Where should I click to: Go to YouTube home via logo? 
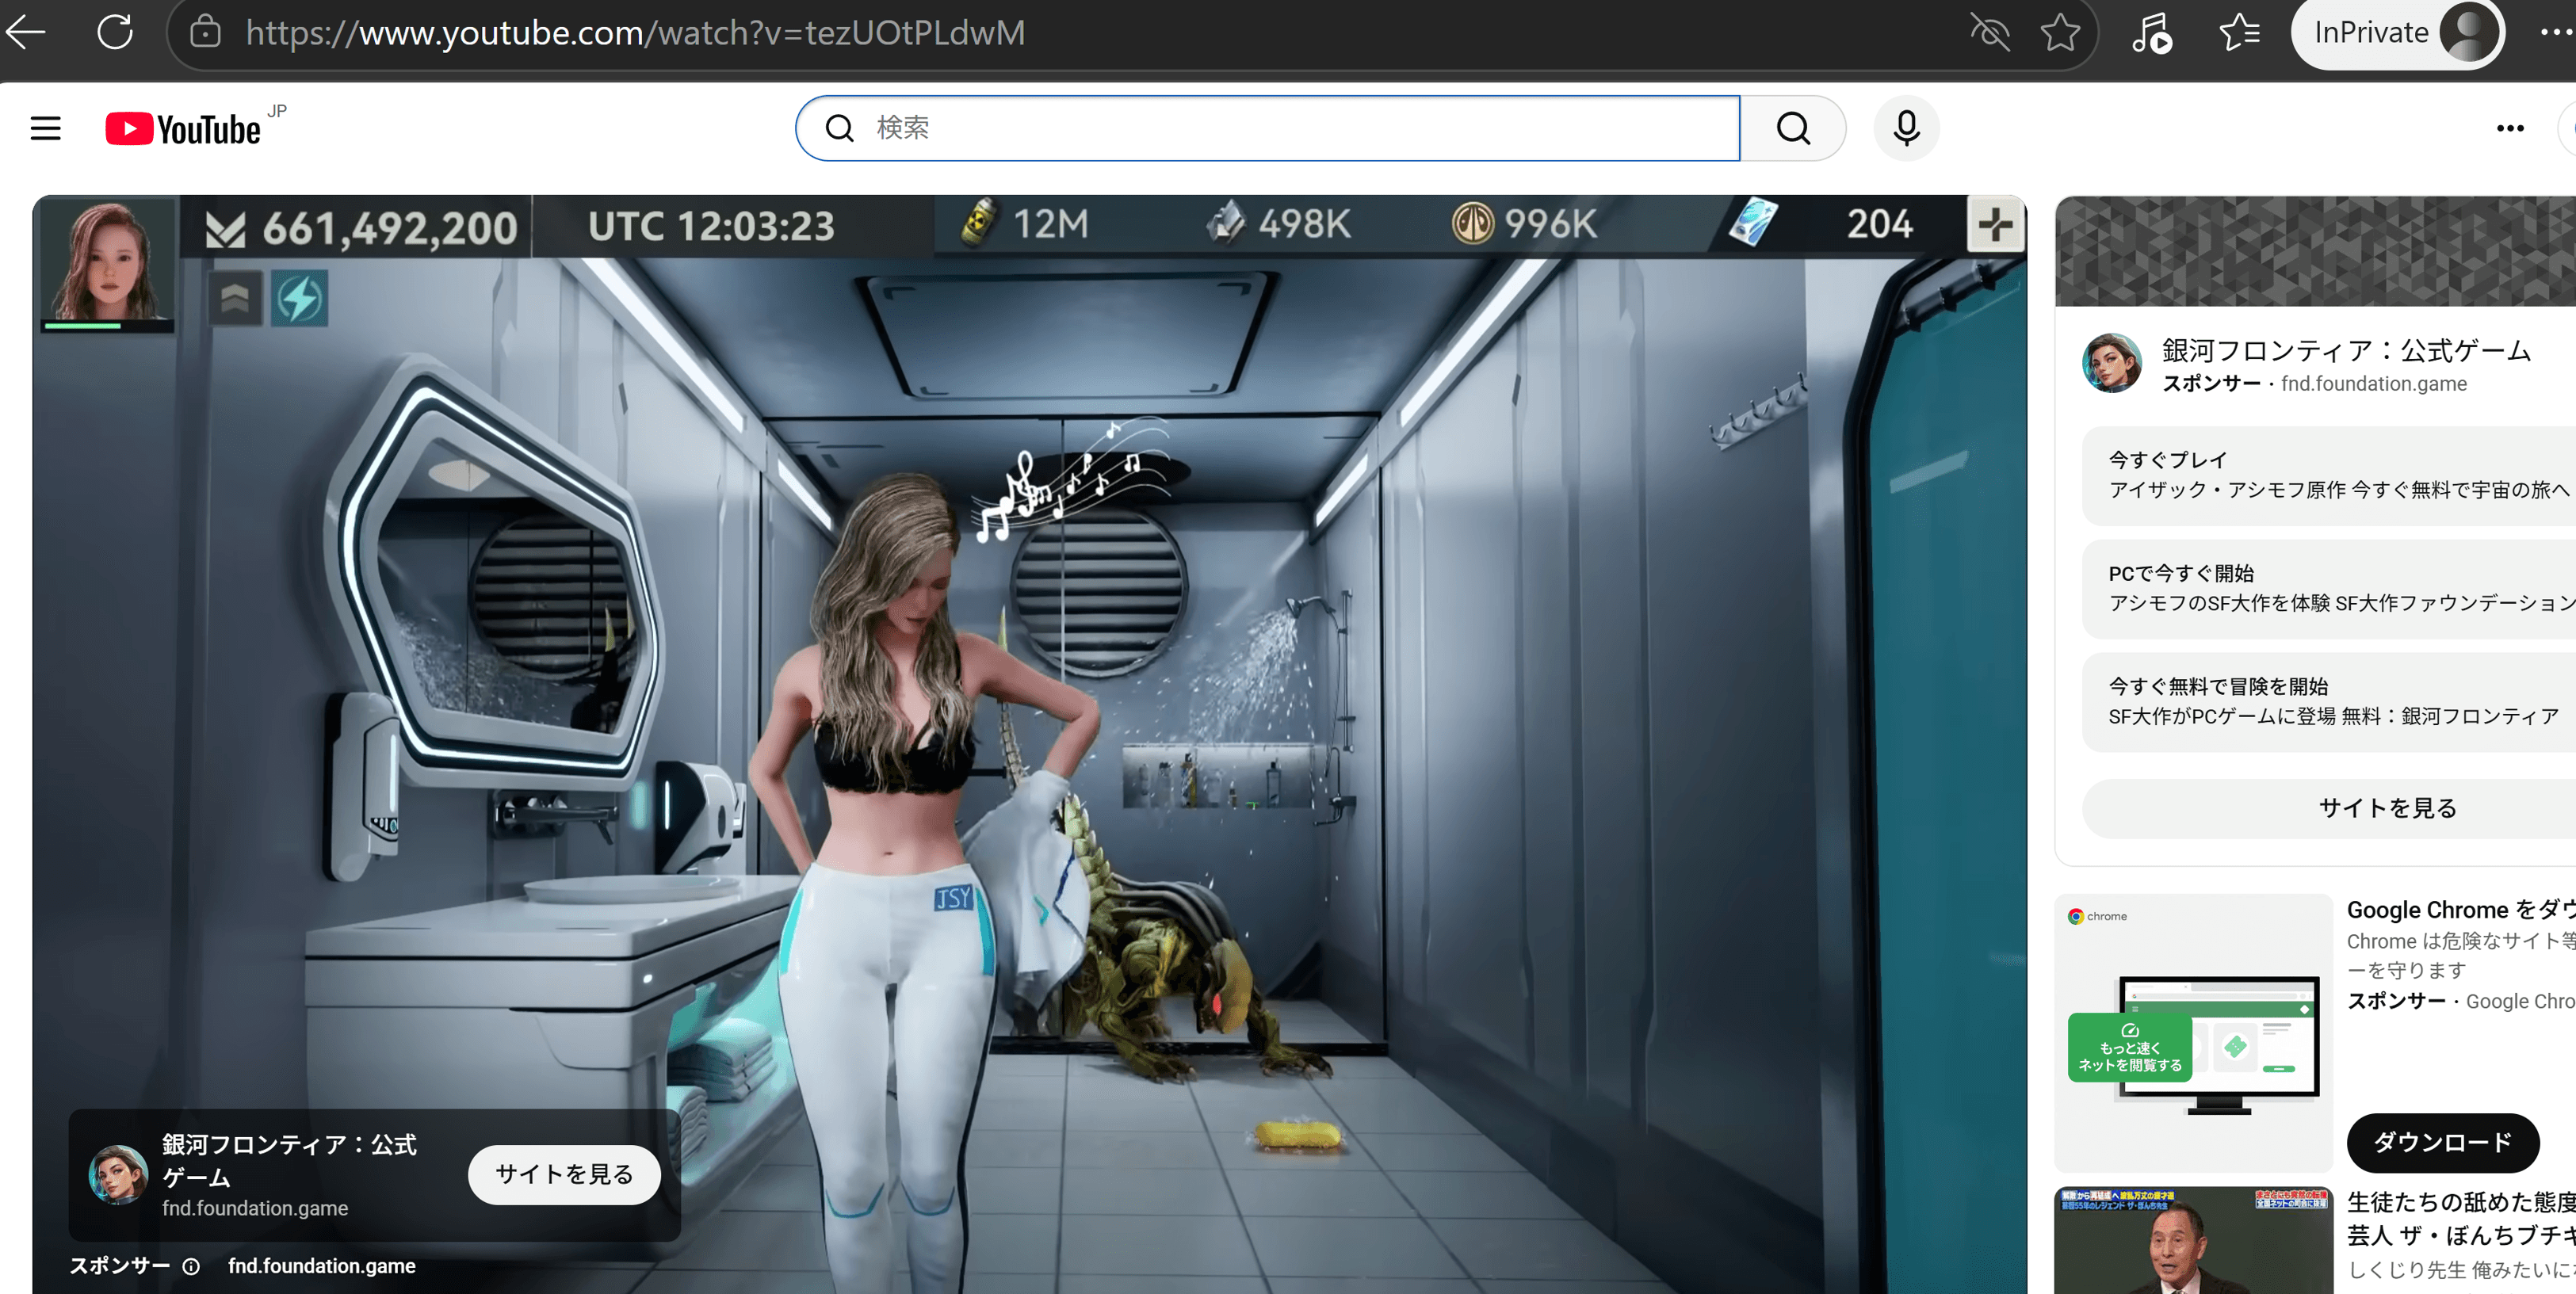pyautogui.click(x=184, y=129)
